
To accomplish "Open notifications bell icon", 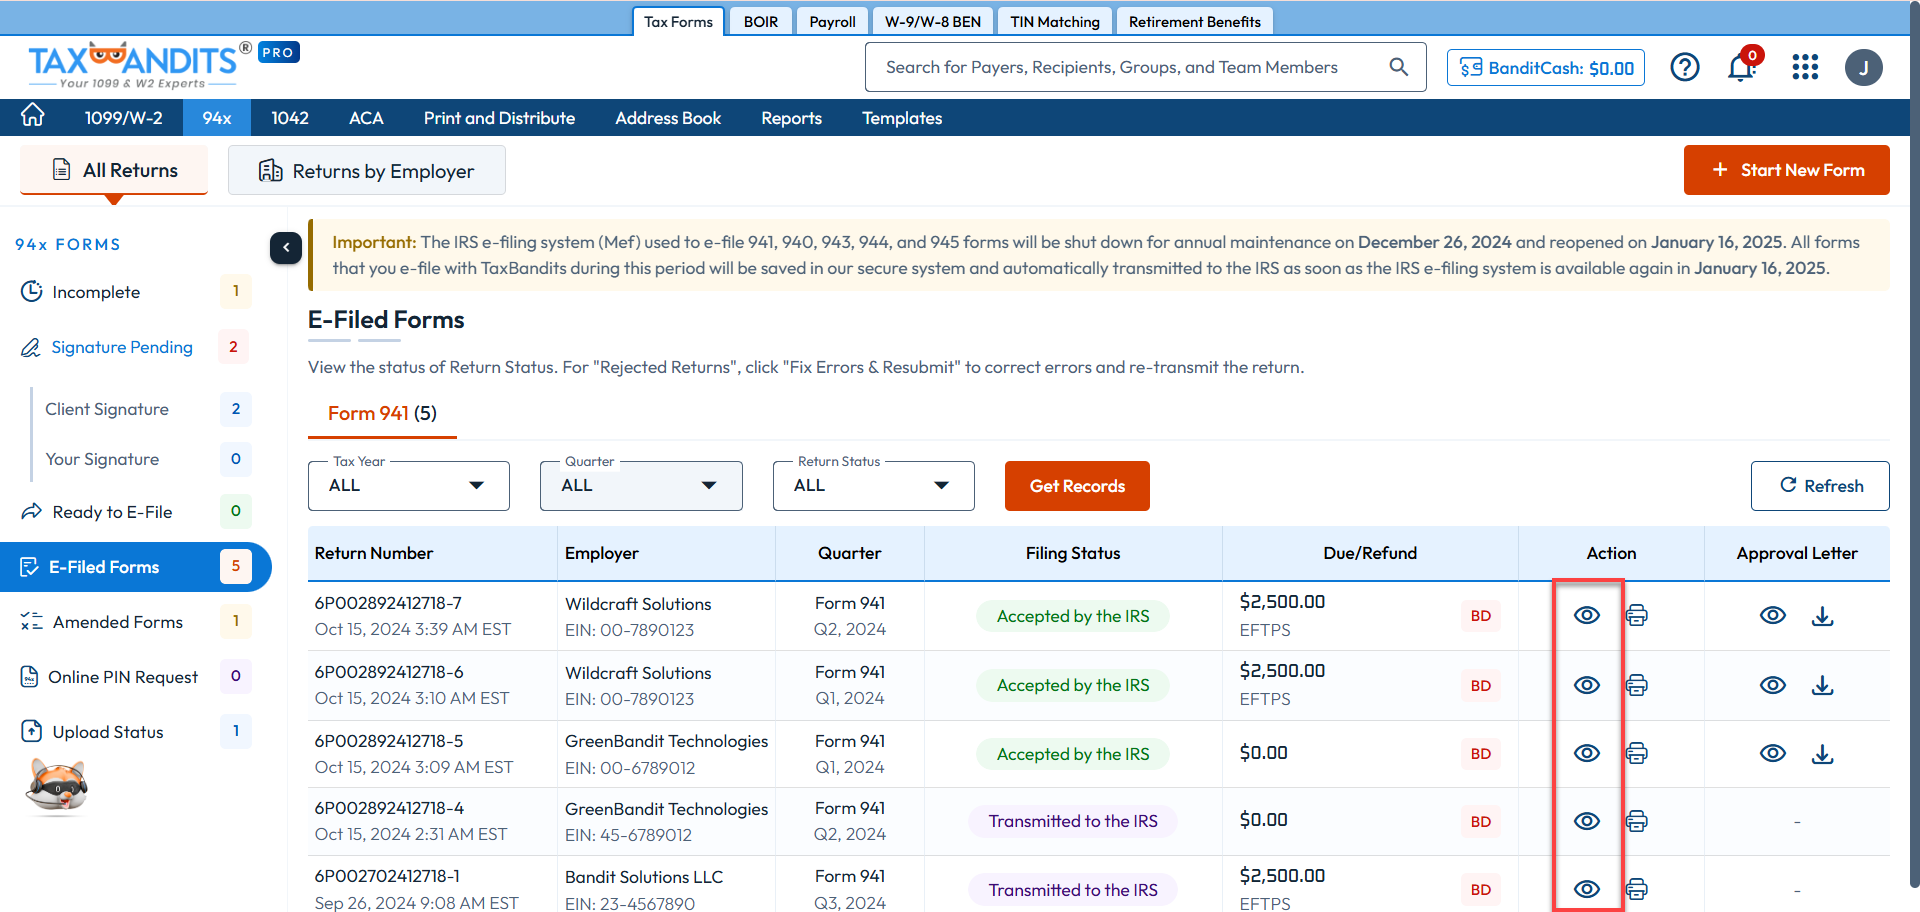I will coord(1741,67).
